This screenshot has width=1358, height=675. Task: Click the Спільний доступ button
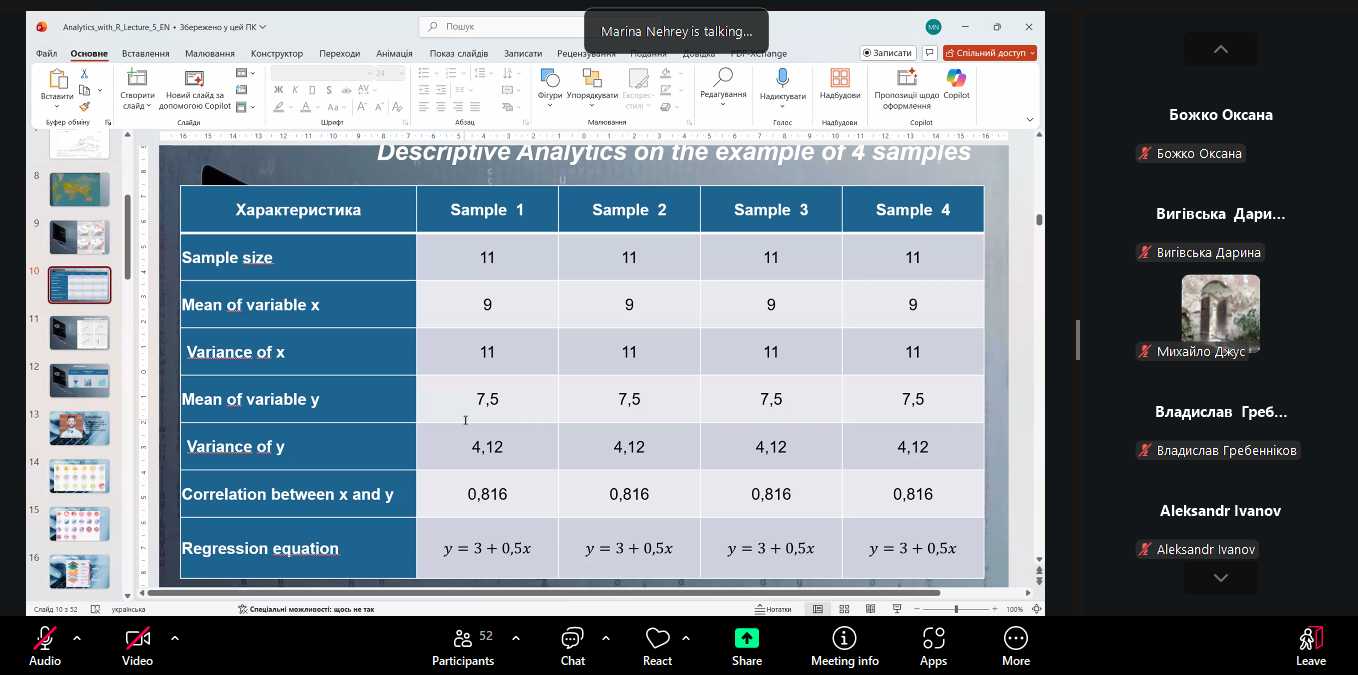989,53
